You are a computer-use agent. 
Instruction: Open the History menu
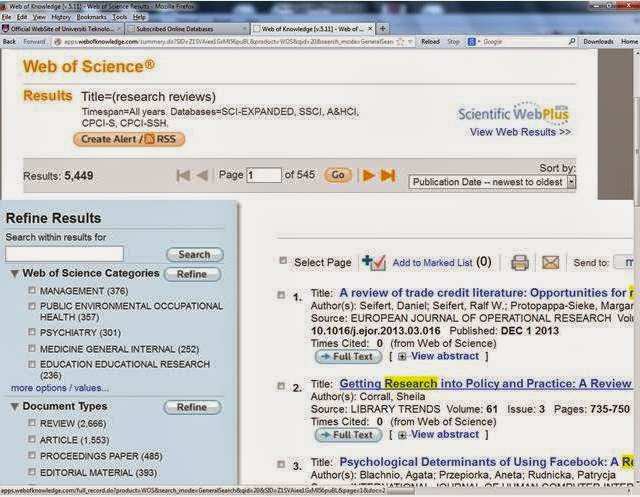(x=61, y=17)
